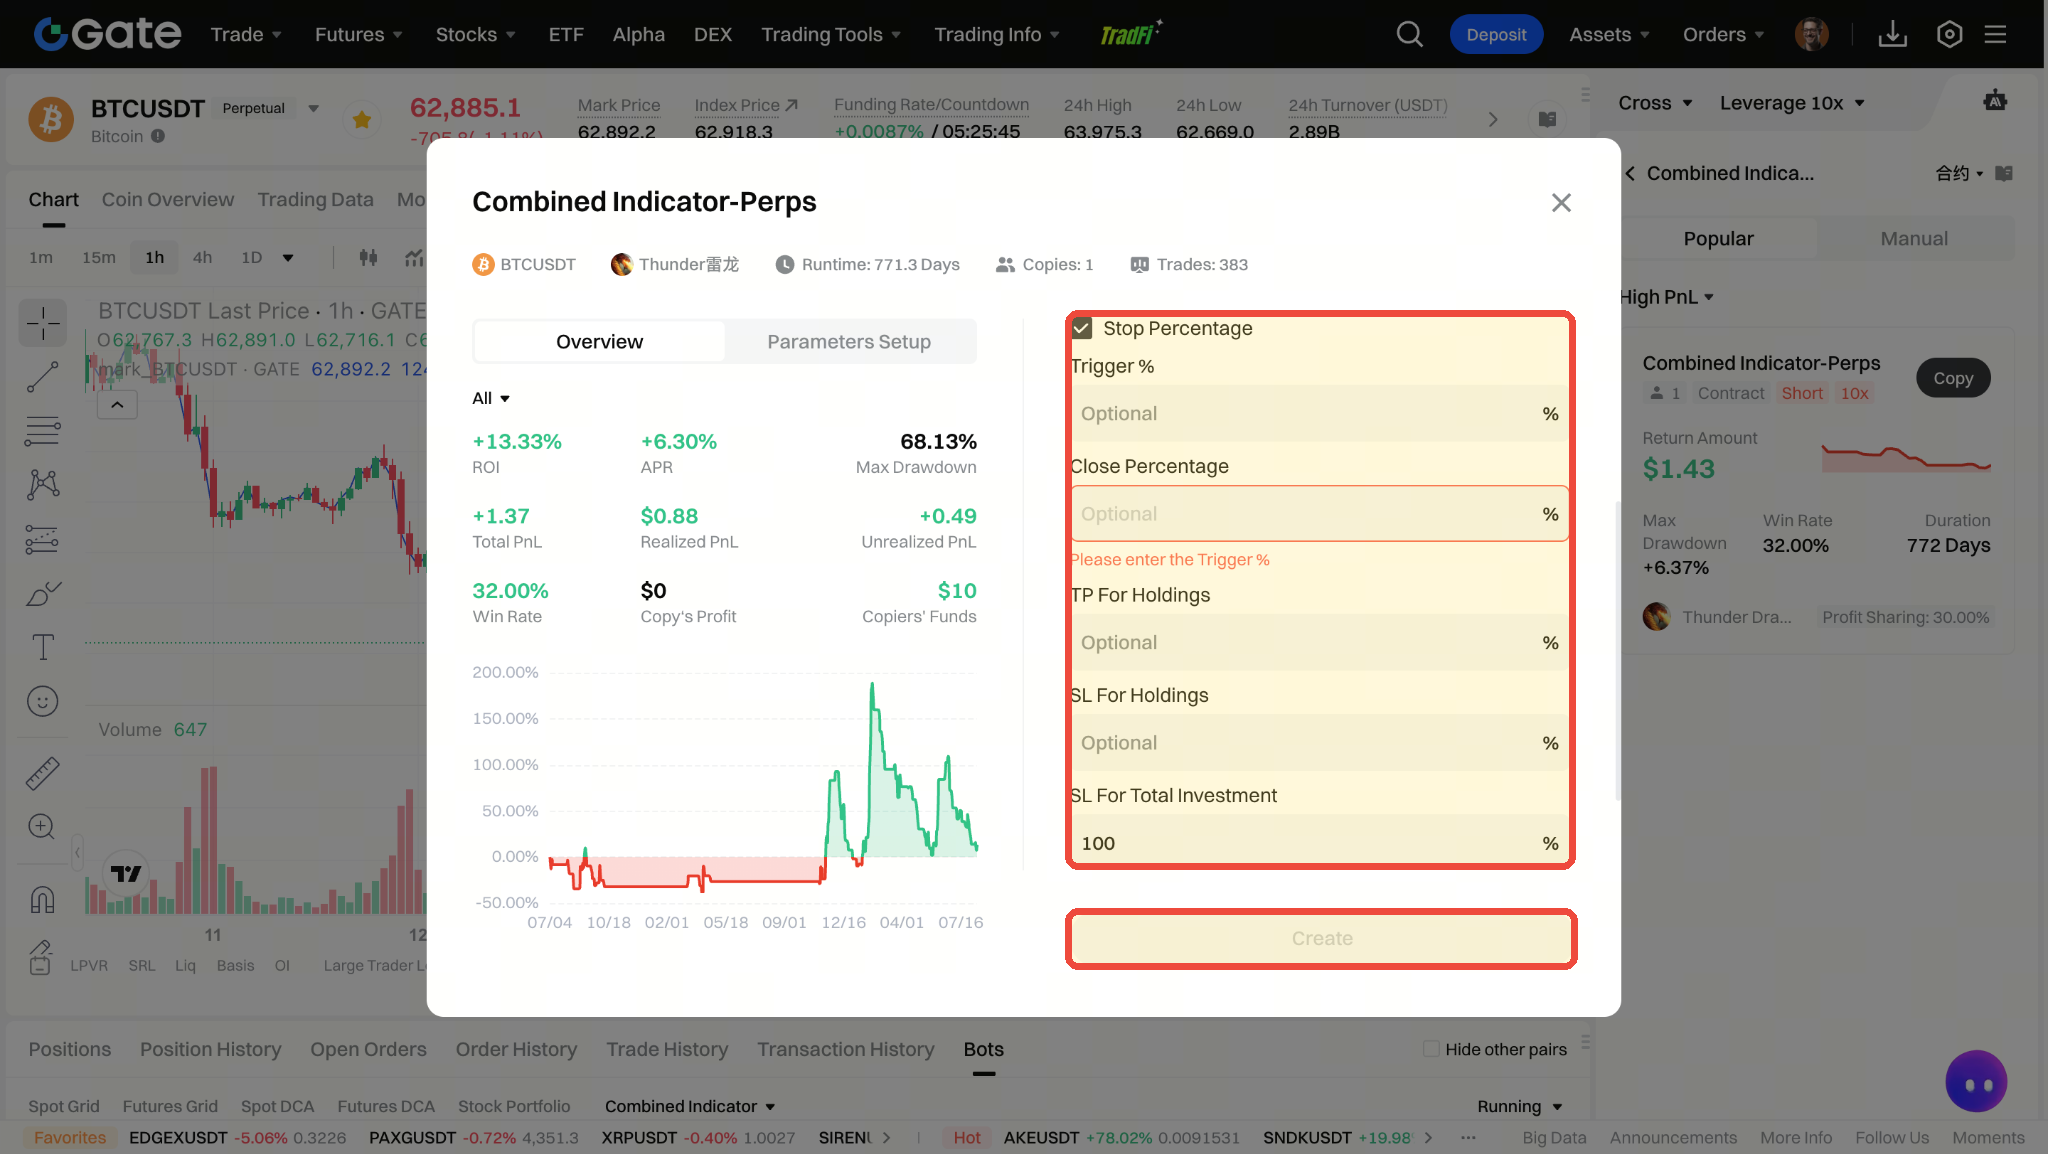
Task: Open the Leverage 10x dropdown
Action: pos(1792,103)
